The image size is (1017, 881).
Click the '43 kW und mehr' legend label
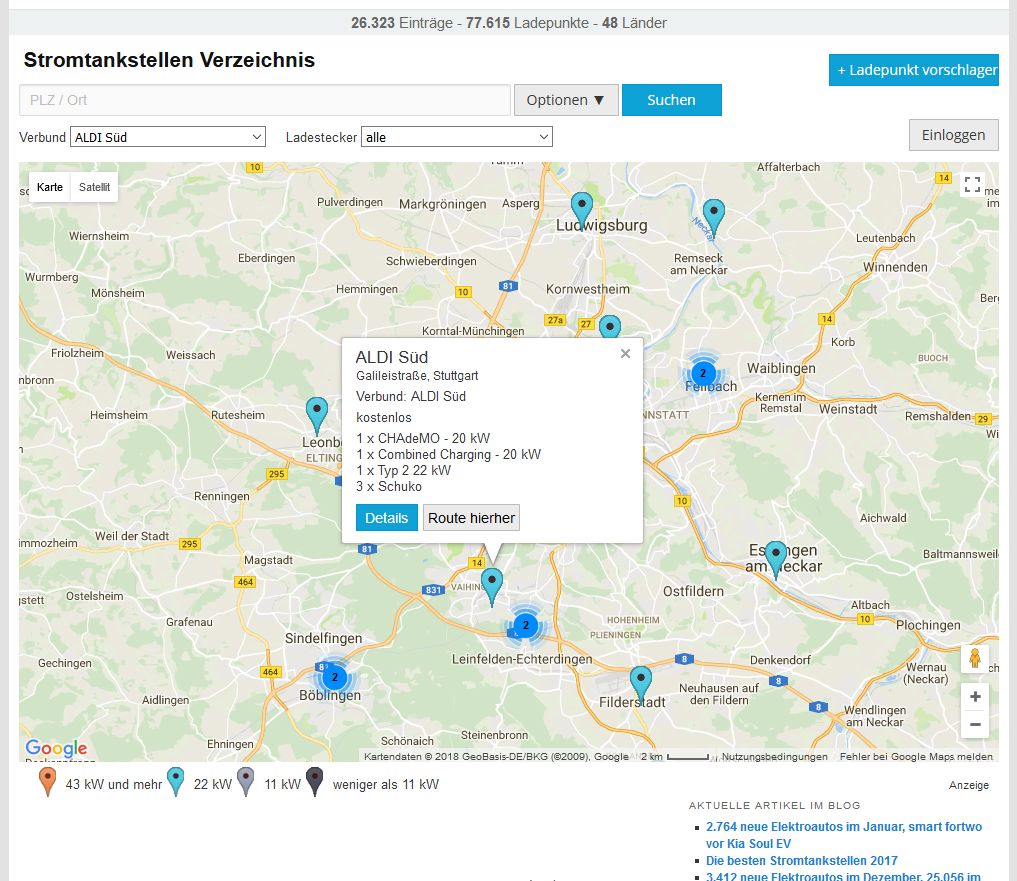114,784
